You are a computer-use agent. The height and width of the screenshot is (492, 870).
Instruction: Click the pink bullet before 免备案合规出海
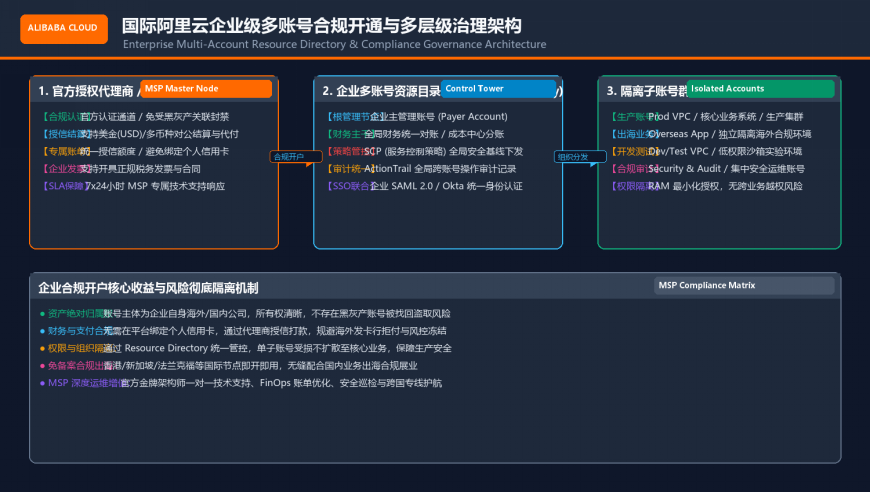click(42, 366)
